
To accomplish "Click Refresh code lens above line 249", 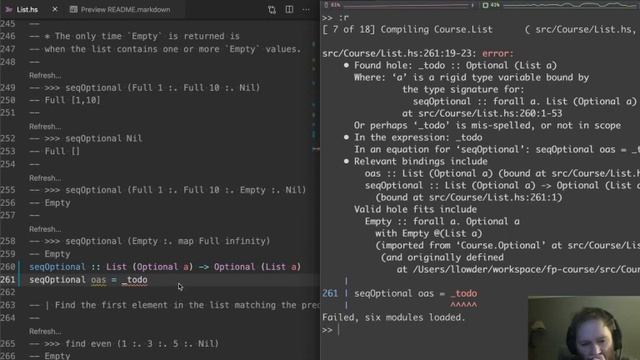I will [x=45, y=76].
